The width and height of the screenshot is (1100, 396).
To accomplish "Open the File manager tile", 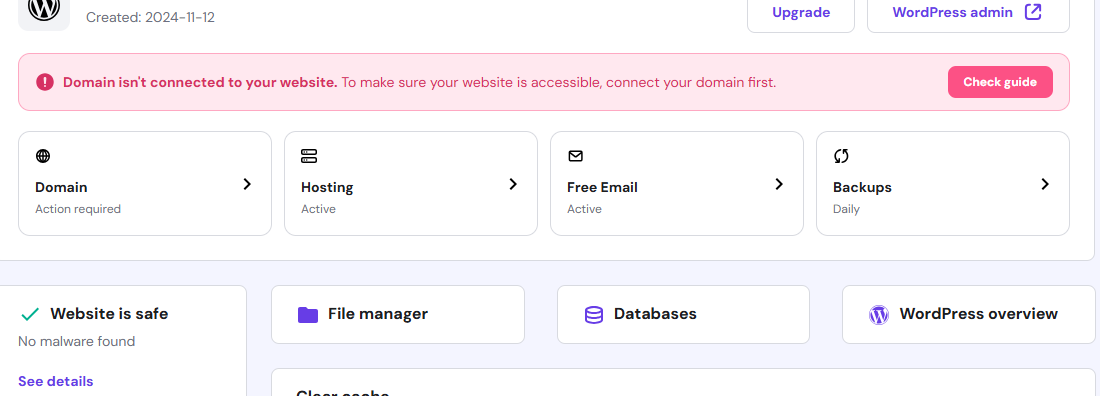I will click(x=398, y=315).
